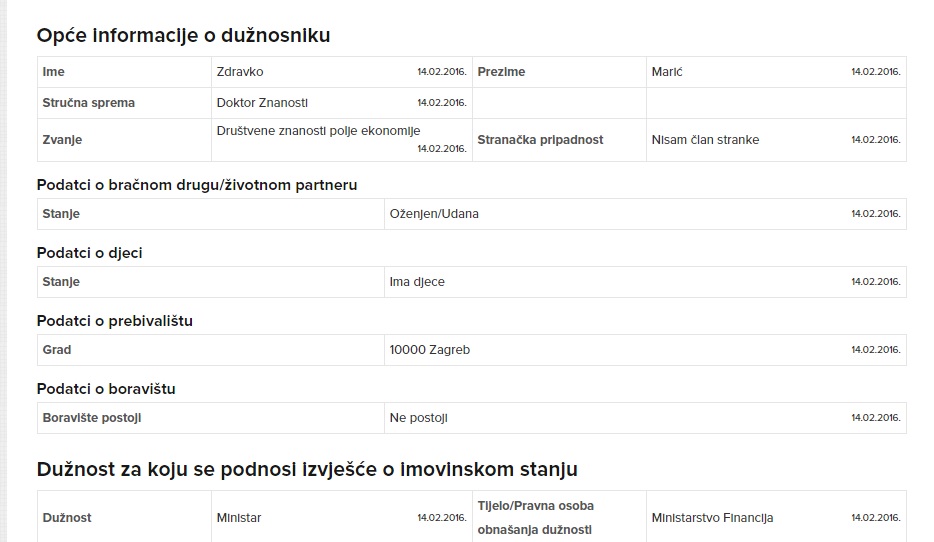Select the Društvene znanosti polje ekonomije text

(x=318, y=131)
